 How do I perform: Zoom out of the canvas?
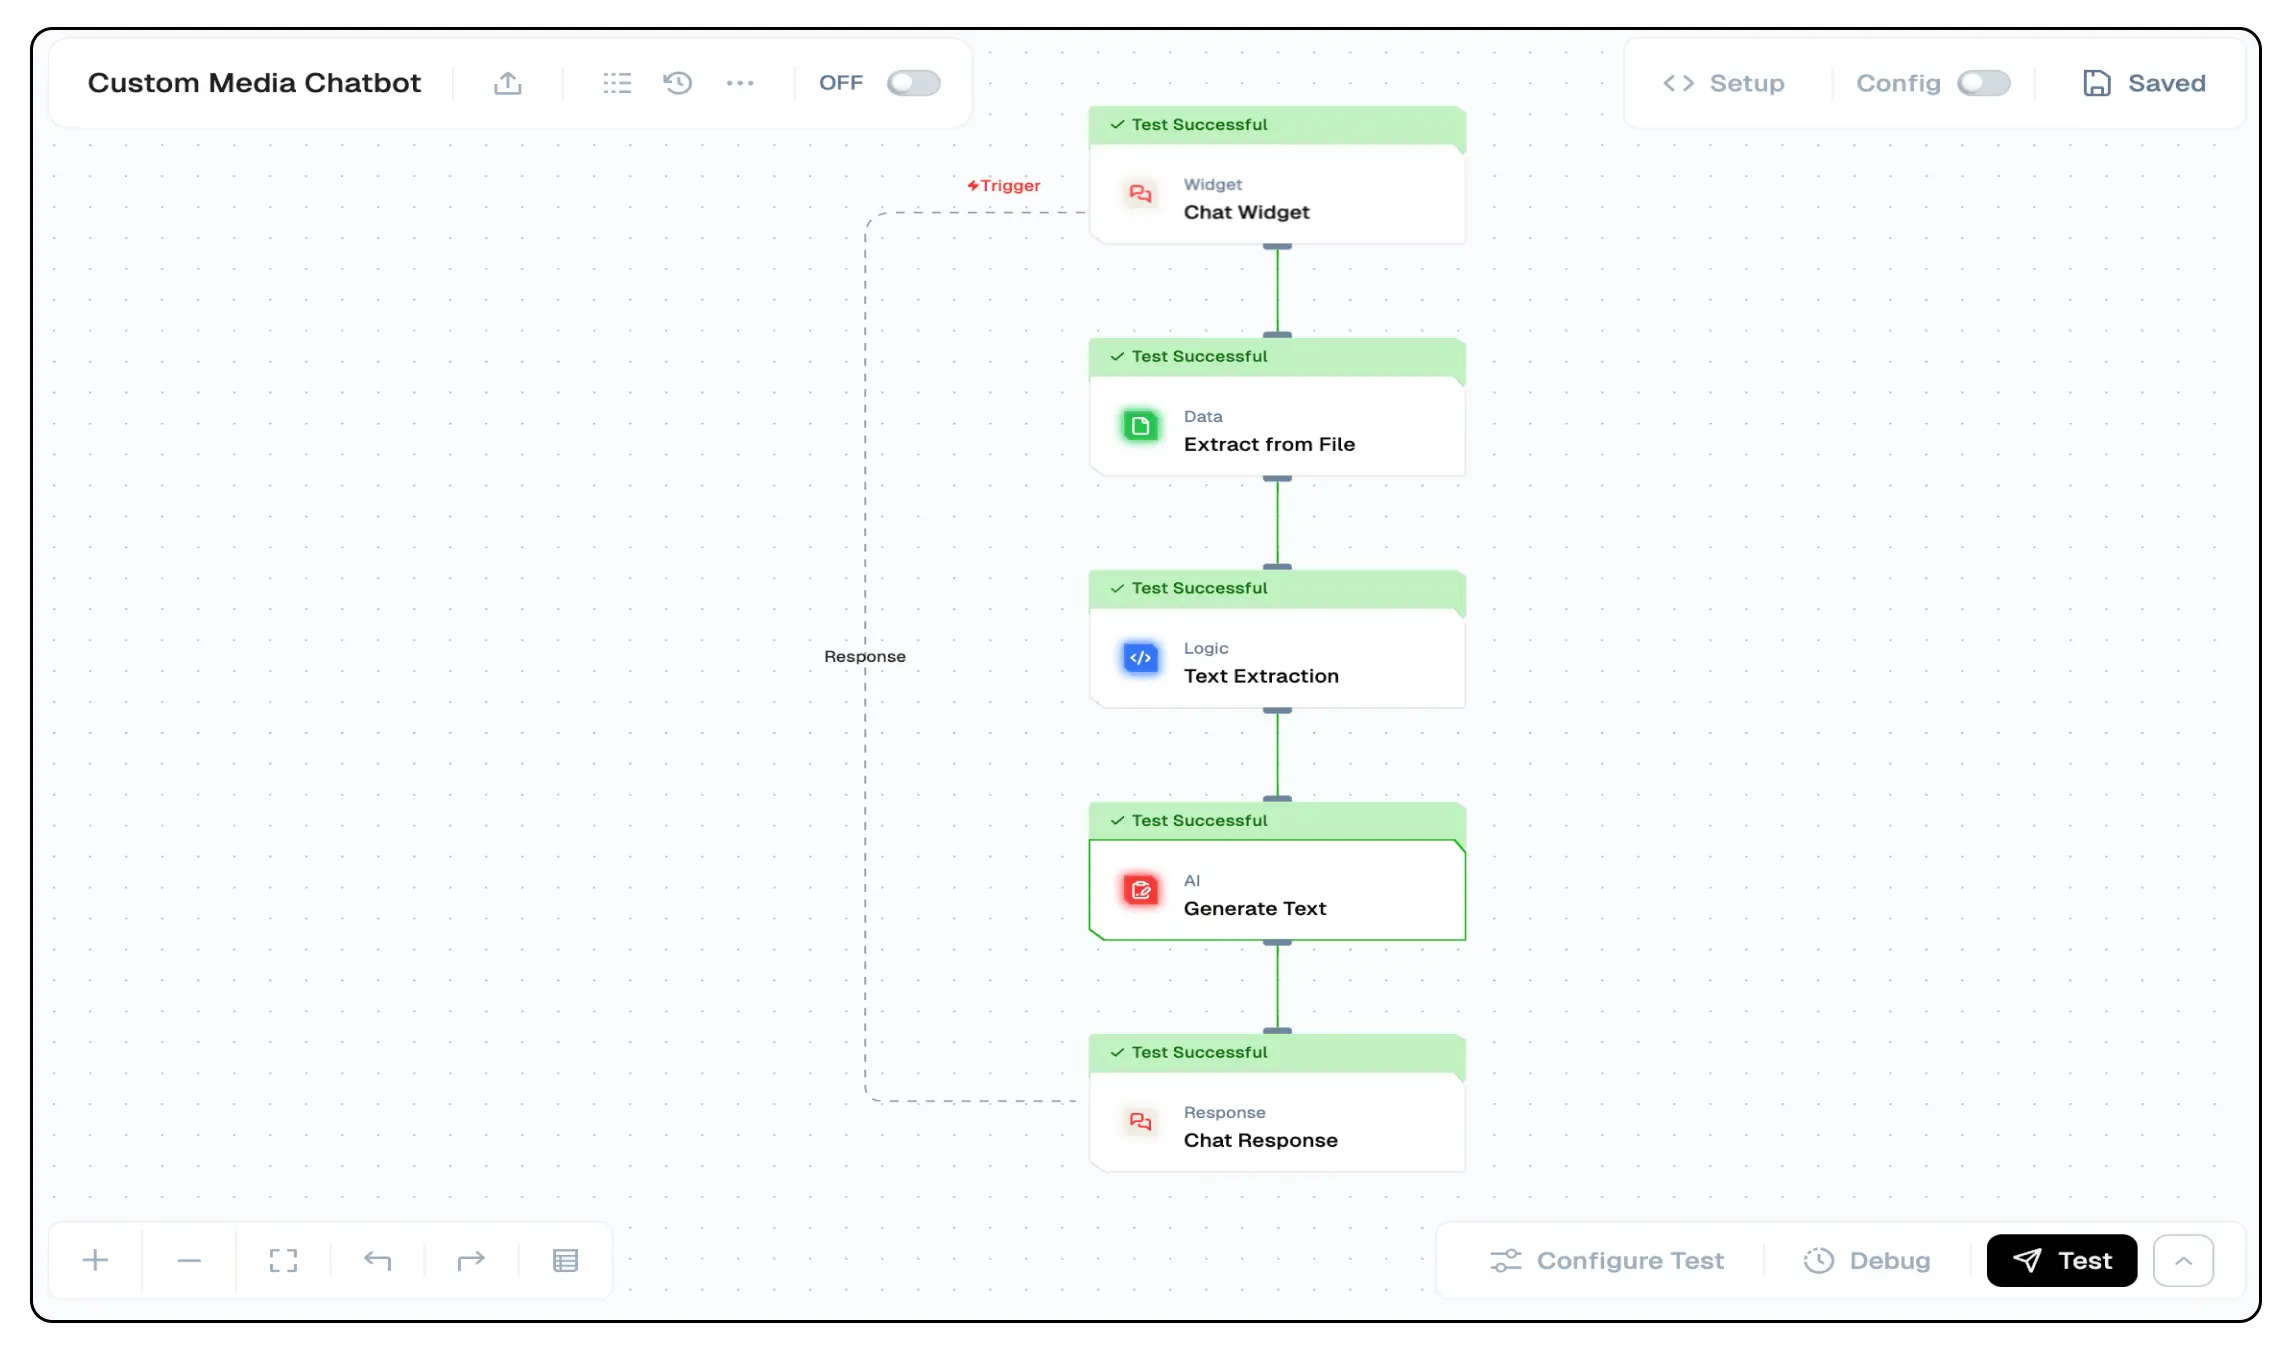(x=188, y=1259)
